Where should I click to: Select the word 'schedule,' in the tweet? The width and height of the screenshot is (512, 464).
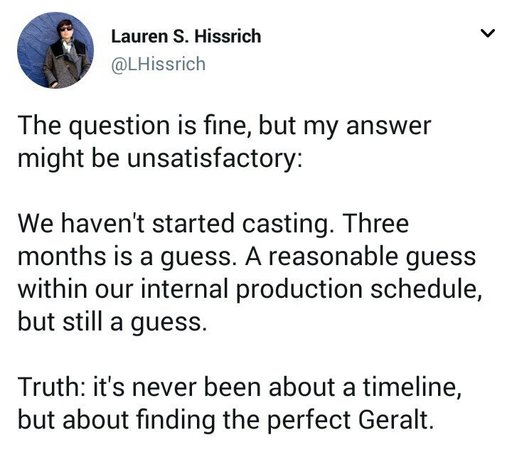426,289
